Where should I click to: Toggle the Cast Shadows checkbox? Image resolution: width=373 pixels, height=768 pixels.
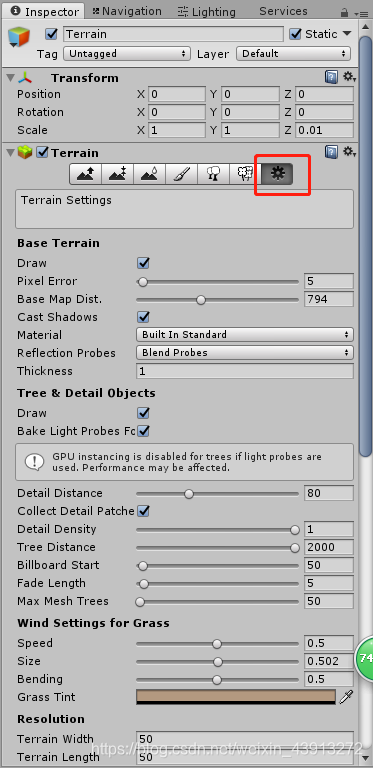point(143,317)
